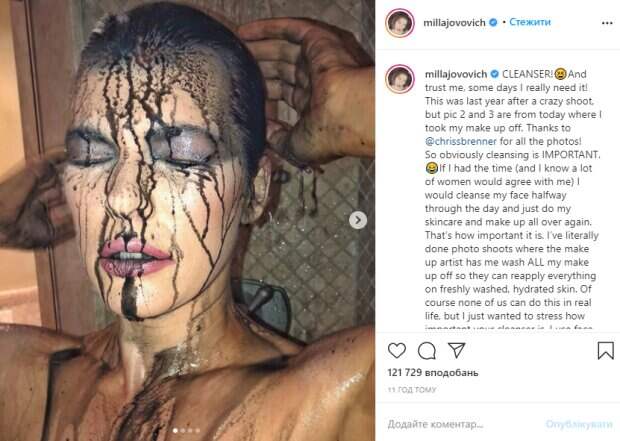
Task: Save the post with the bookmark icon
Action: pos(605,351)
